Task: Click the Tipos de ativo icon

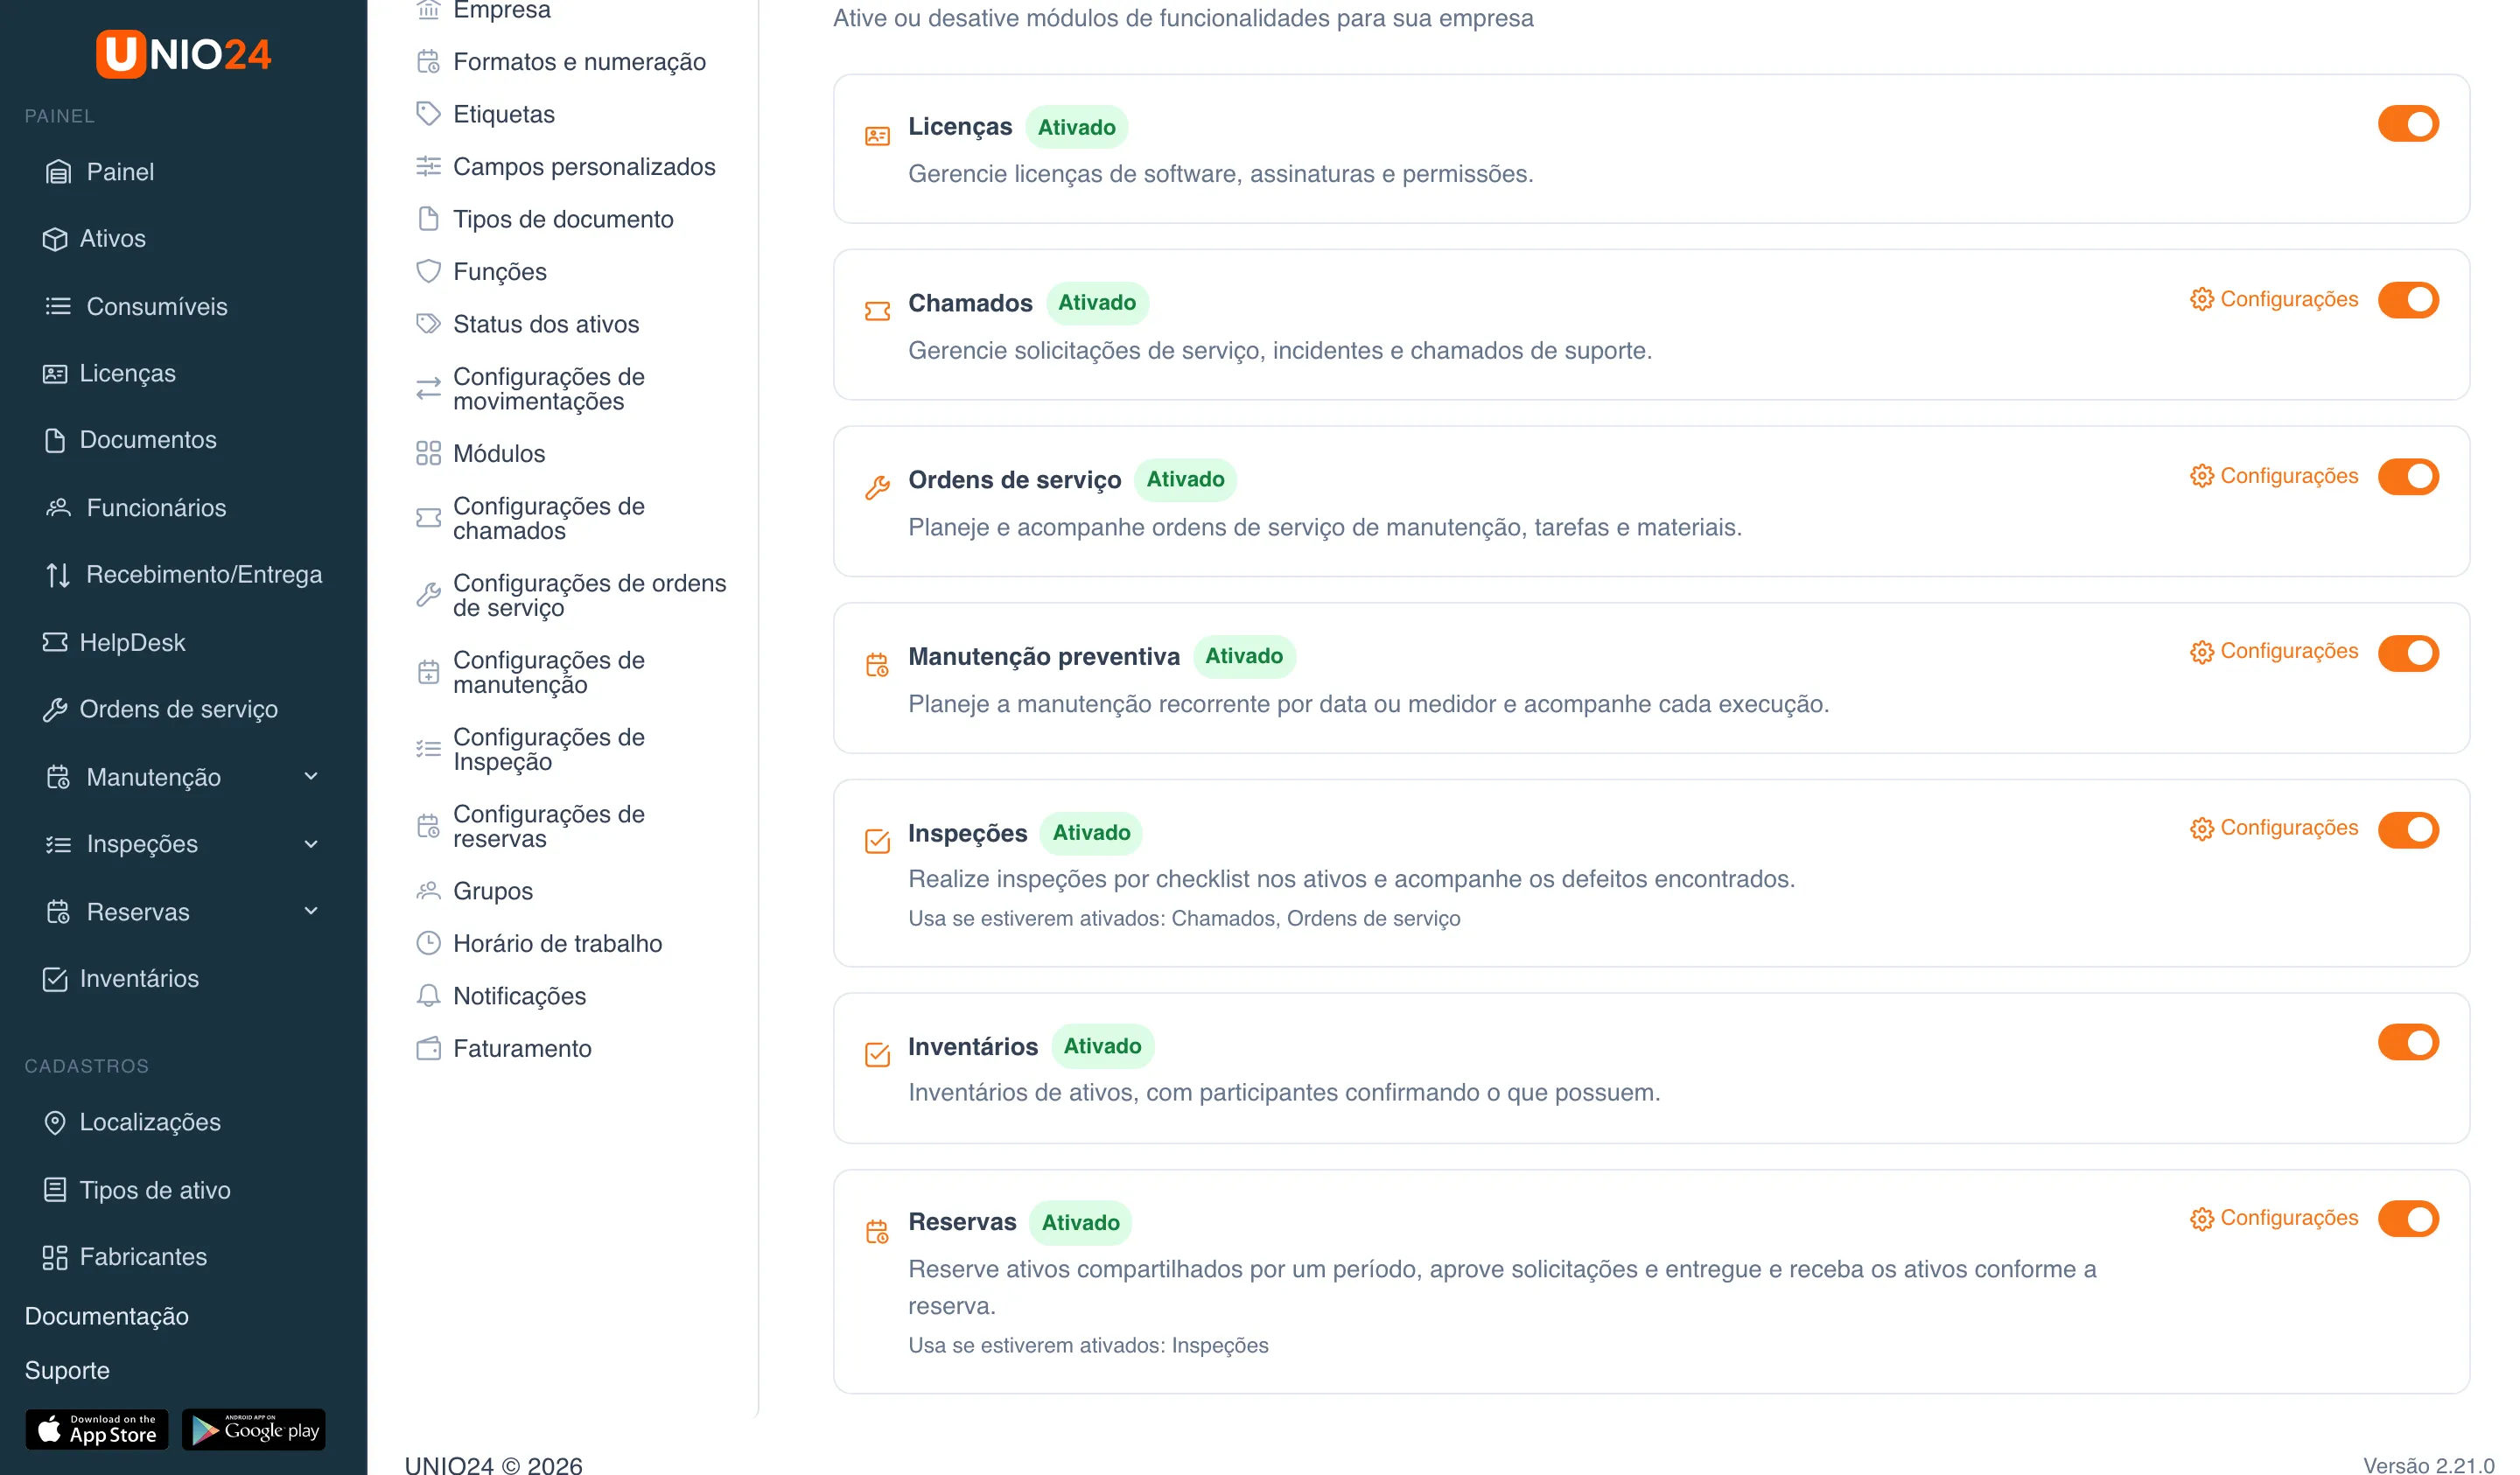Action: (55, 1190)
